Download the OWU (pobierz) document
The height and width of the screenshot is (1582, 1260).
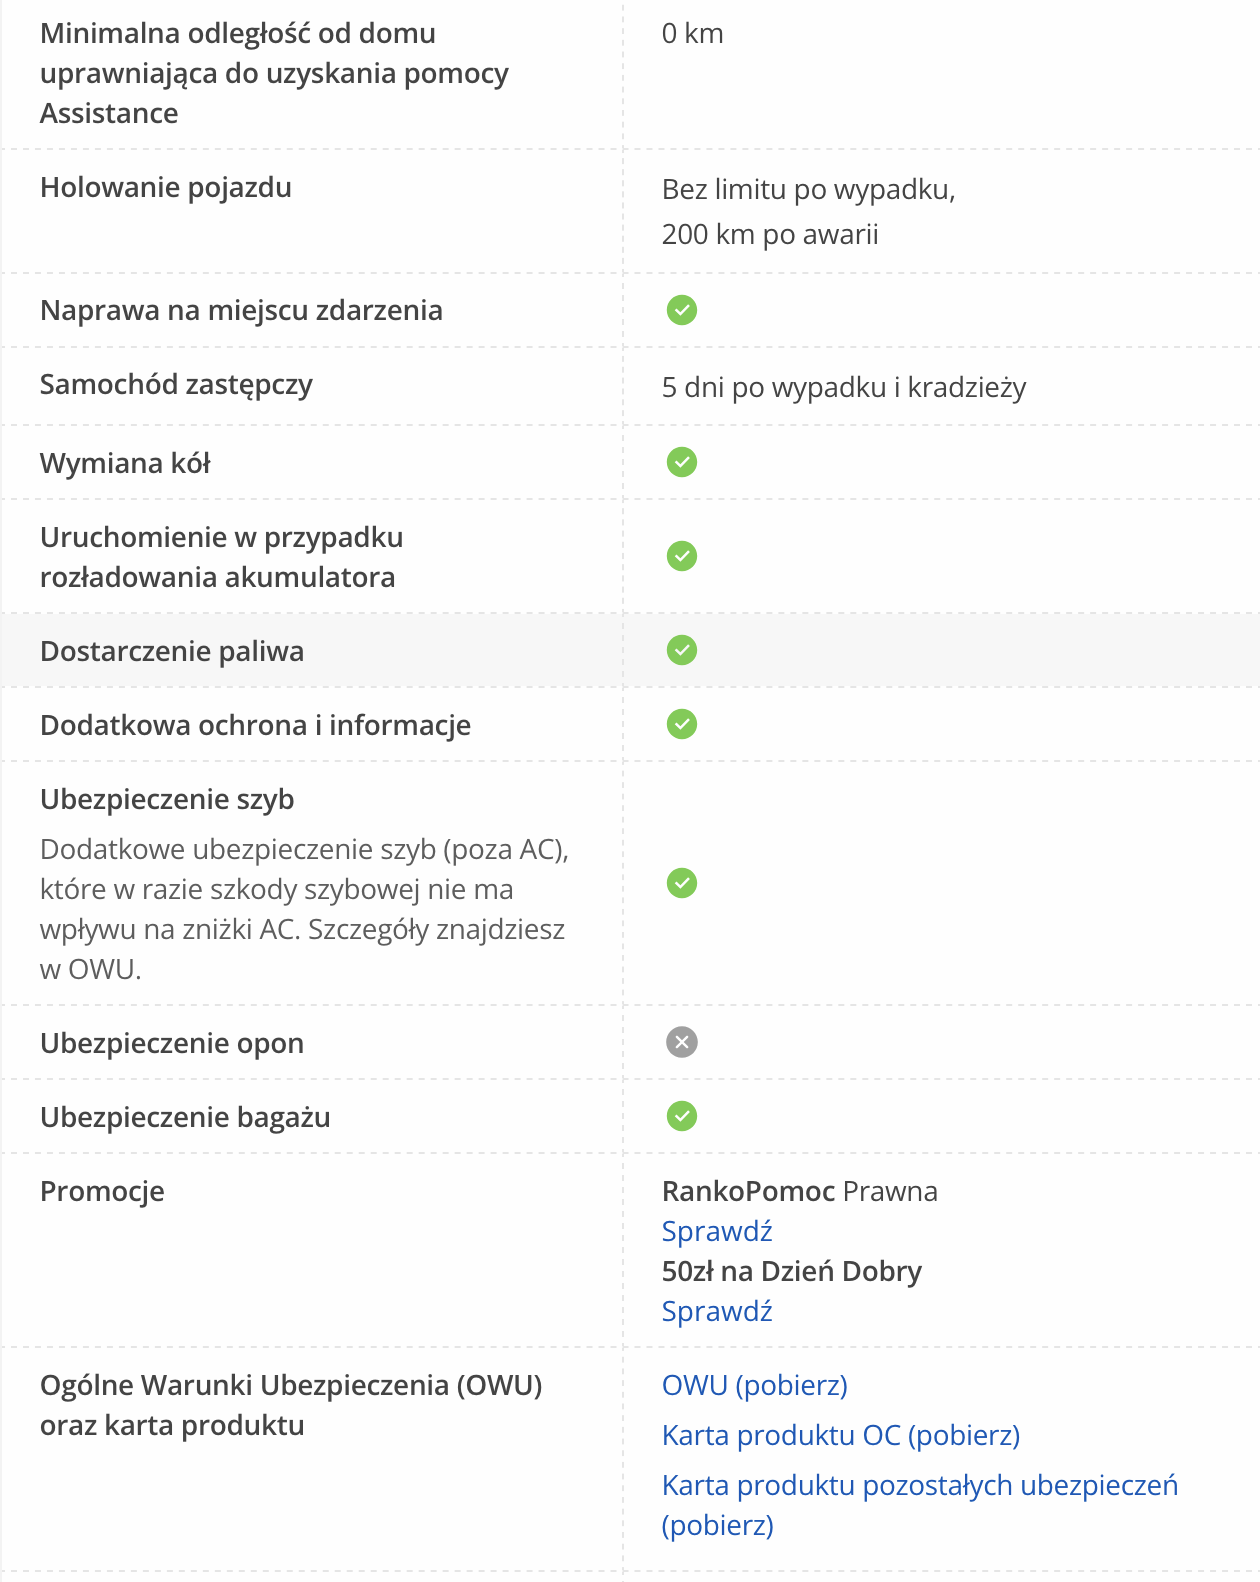point(754,1385)
